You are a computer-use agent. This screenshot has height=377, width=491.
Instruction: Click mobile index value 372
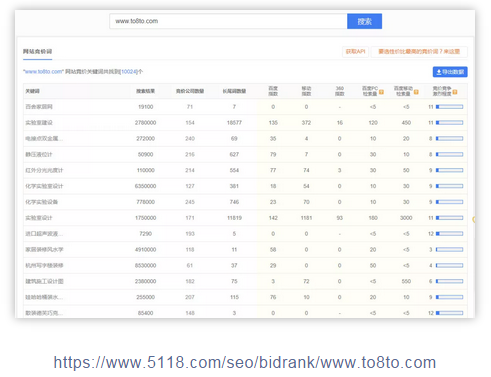tap(306, 123)
